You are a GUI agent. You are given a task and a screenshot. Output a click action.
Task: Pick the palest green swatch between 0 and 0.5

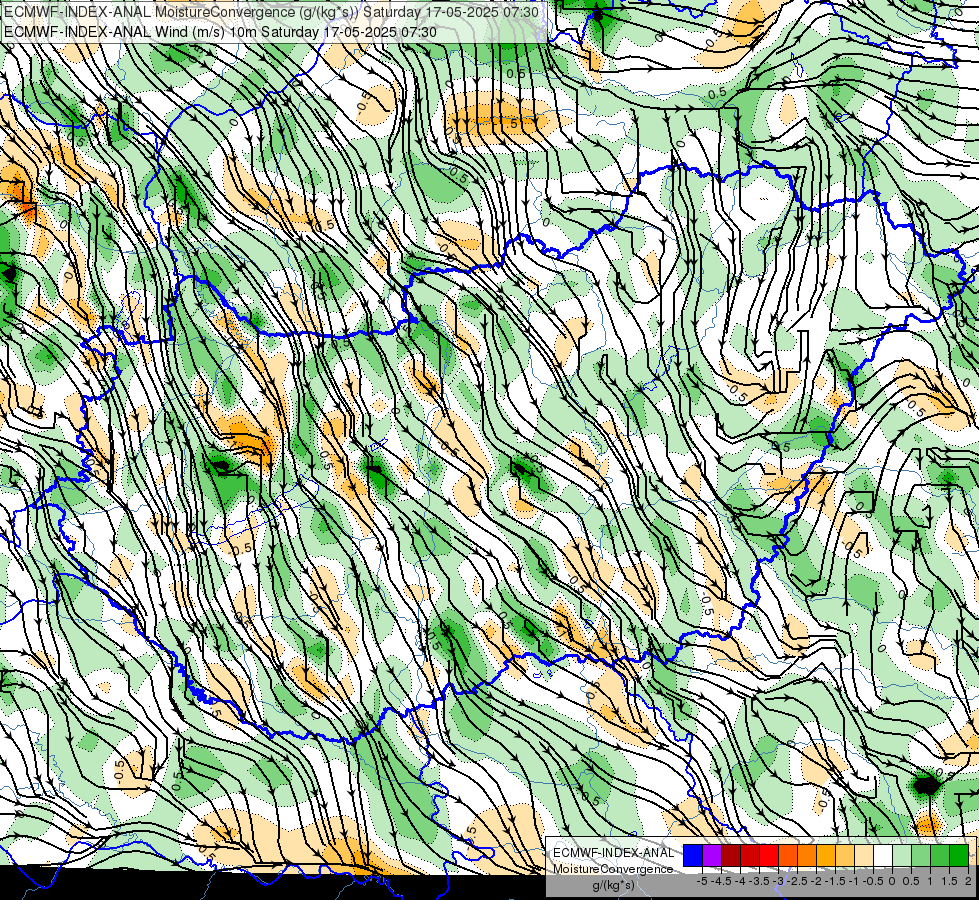902,855
